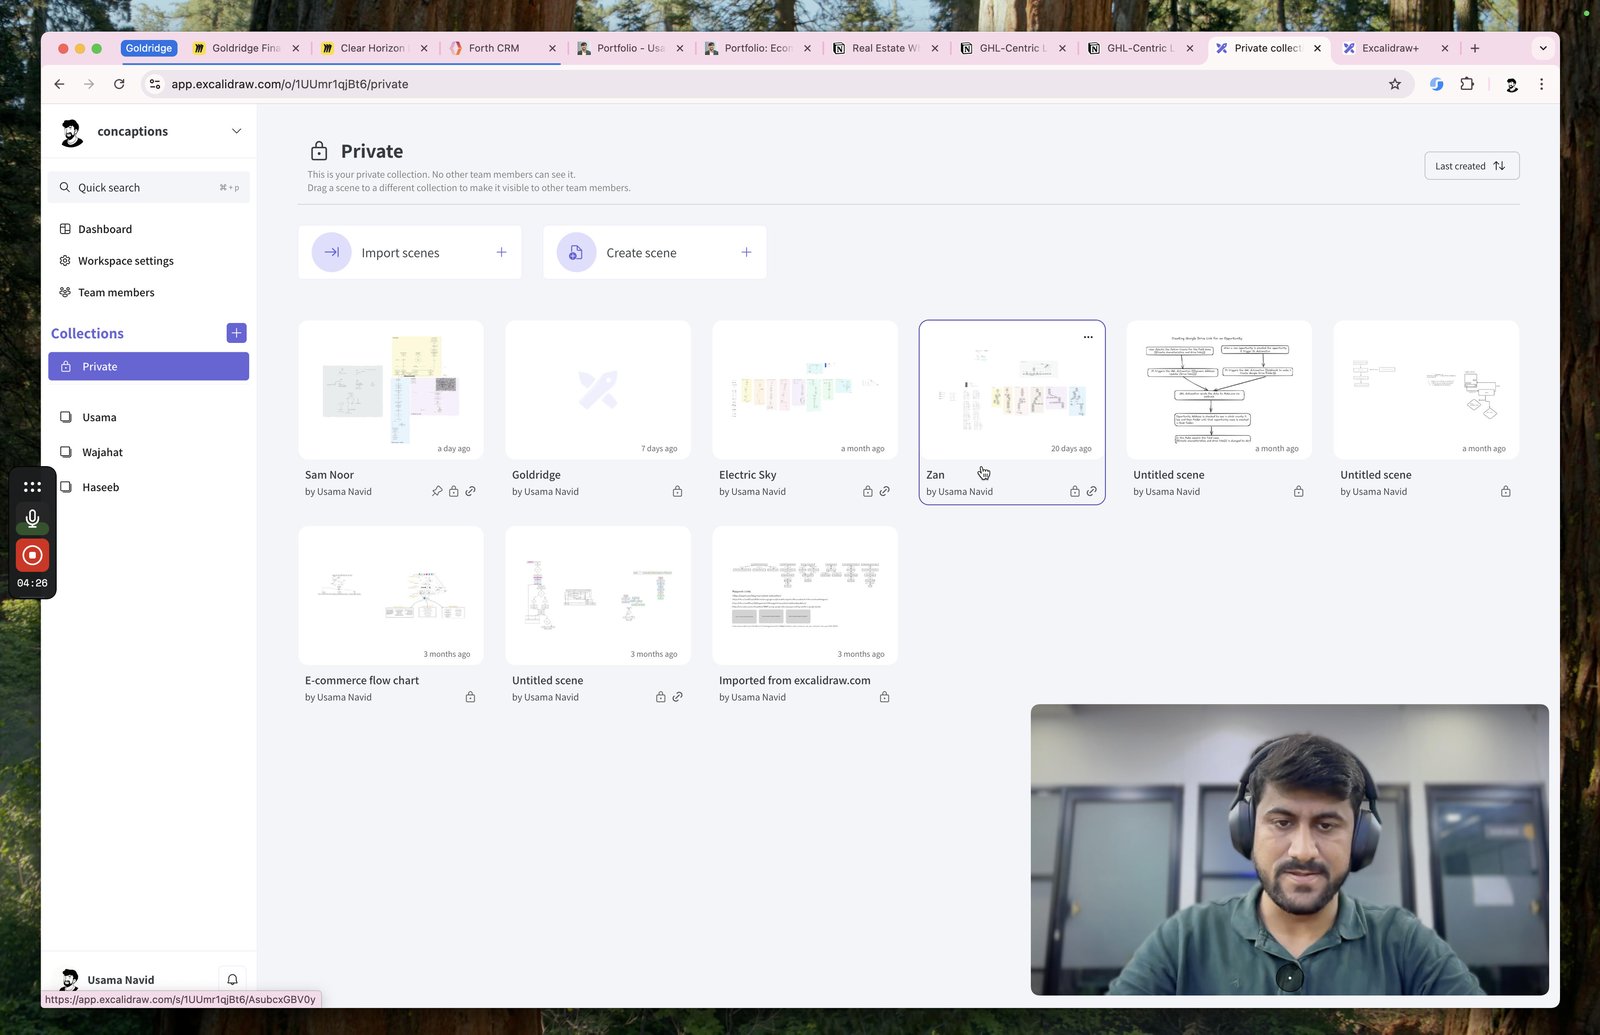1600x1035 pixels.
Task: Open the Electric Sky scene thumbnail
Action: tap(805, 390)
